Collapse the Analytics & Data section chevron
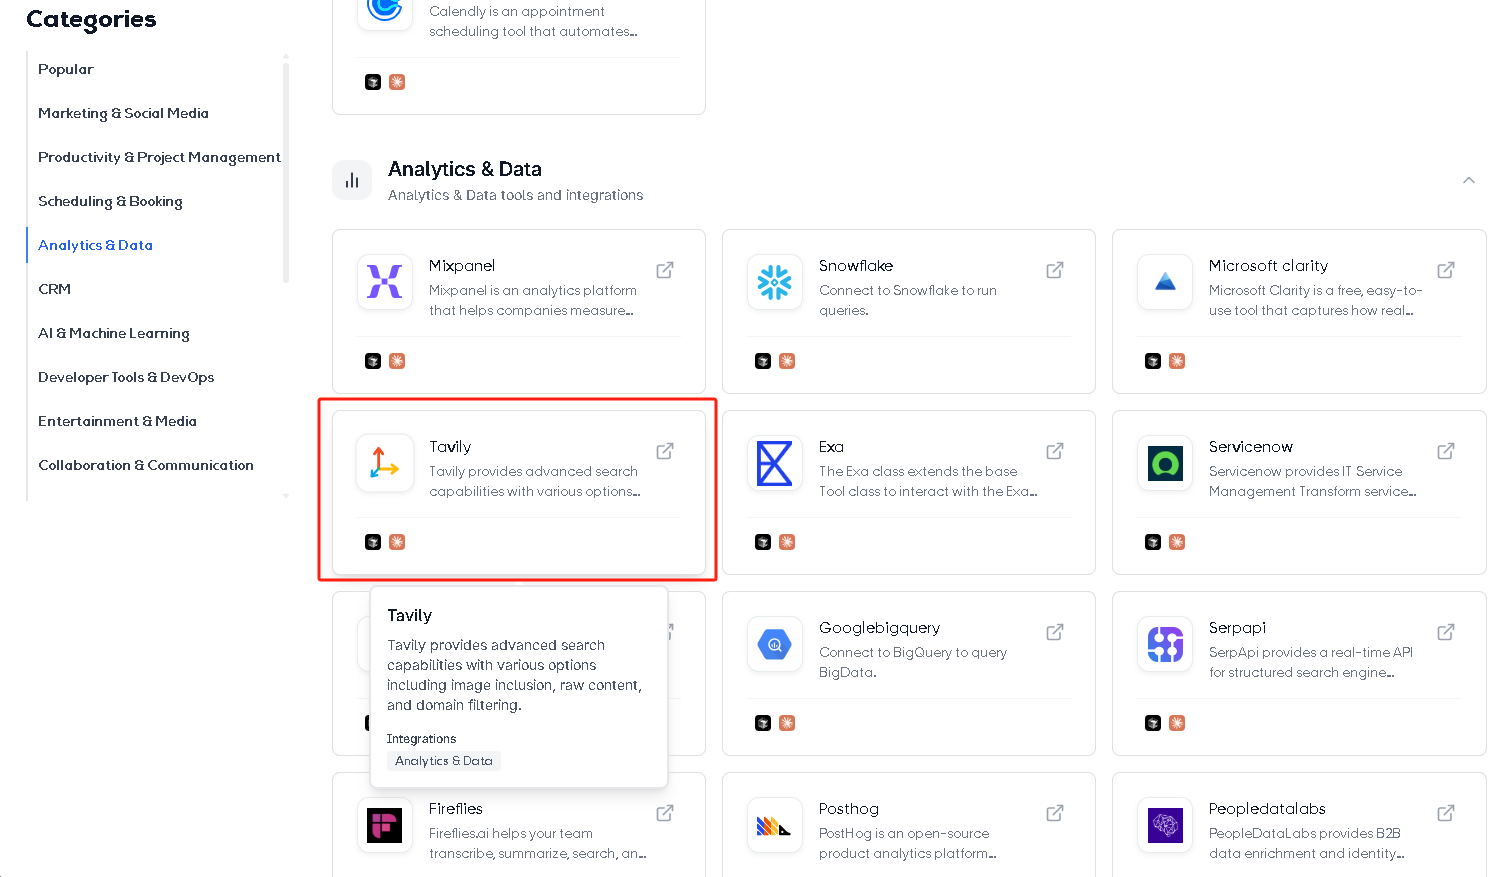The width and height of the screenshot is (1497, 877). pos(1469,180)
